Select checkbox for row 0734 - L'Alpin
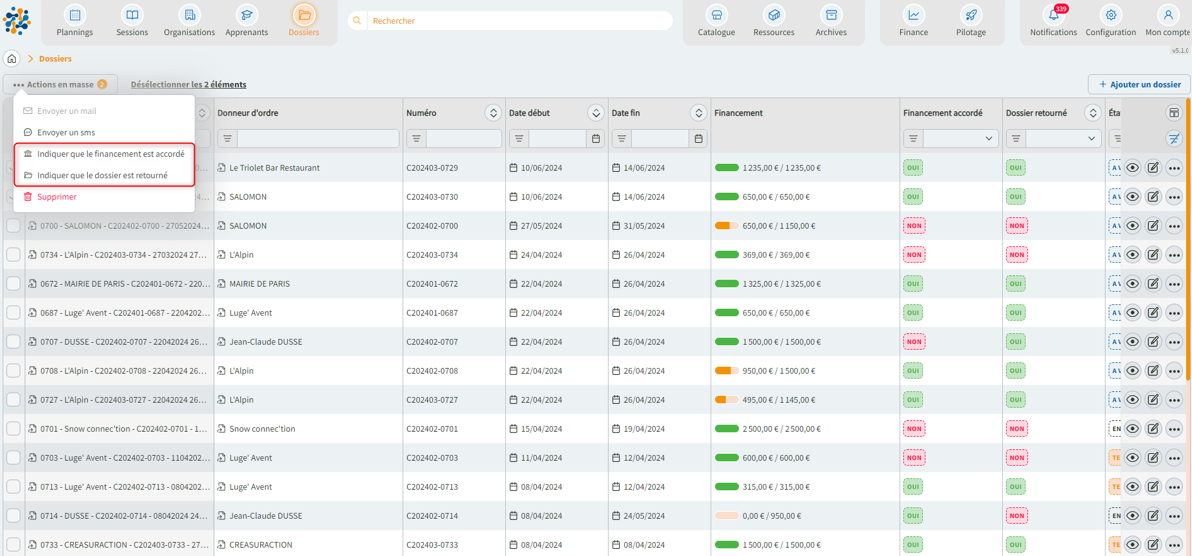1192x556 pixels. [x=14, y=255]
